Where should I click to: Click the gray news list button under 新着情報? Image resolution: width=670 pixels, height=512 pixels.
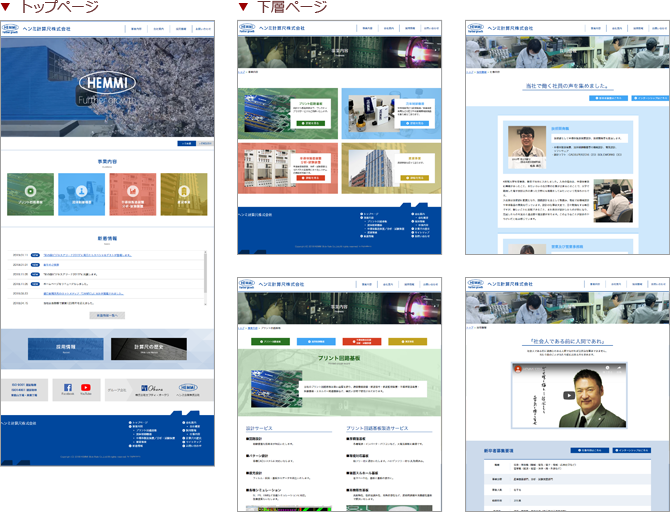point(107,315)
